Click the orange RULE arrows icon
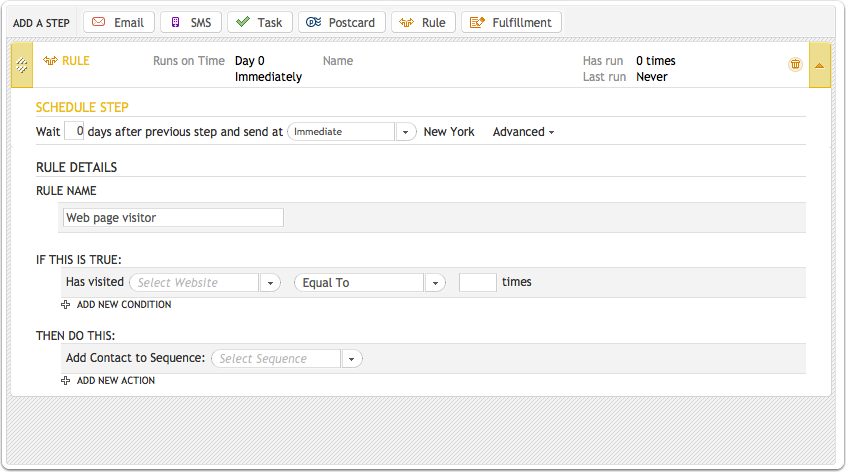The width and height of the screenshot is (846, 472). (x=50, y=60)
